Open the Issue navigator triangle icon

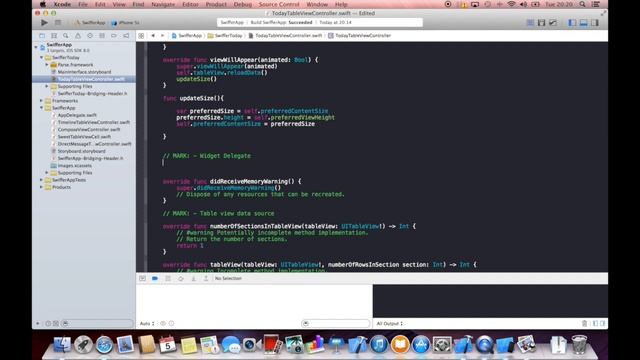click(78, 36)
